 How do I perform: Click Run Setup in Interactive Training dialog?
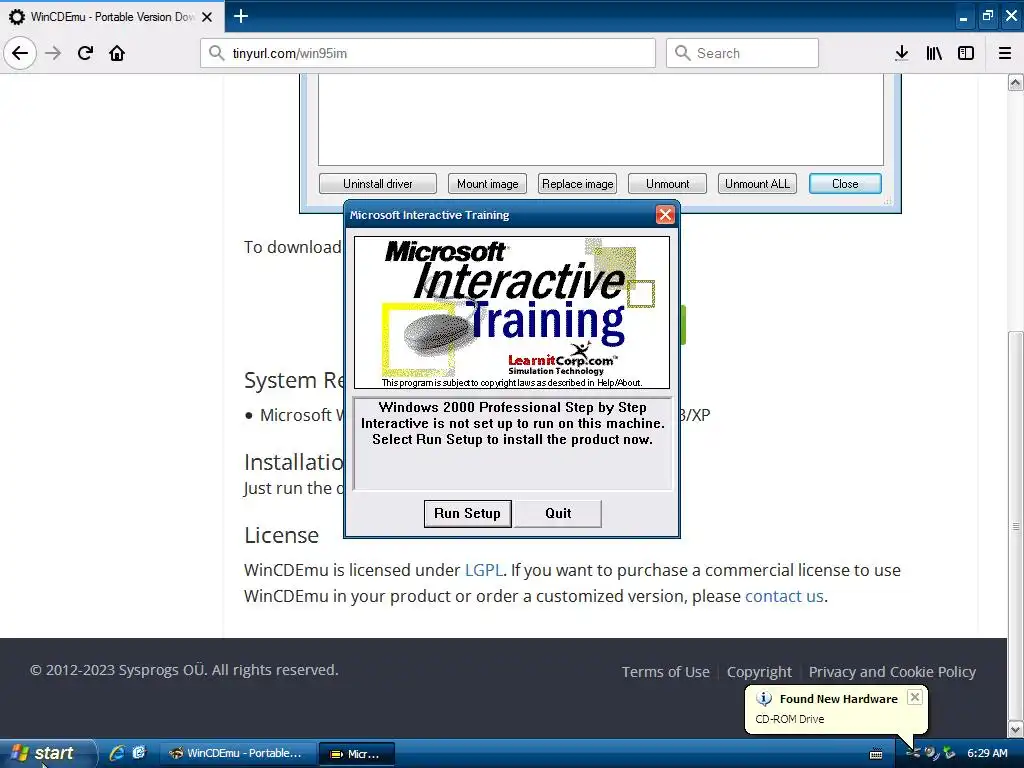tap(467, 513)
